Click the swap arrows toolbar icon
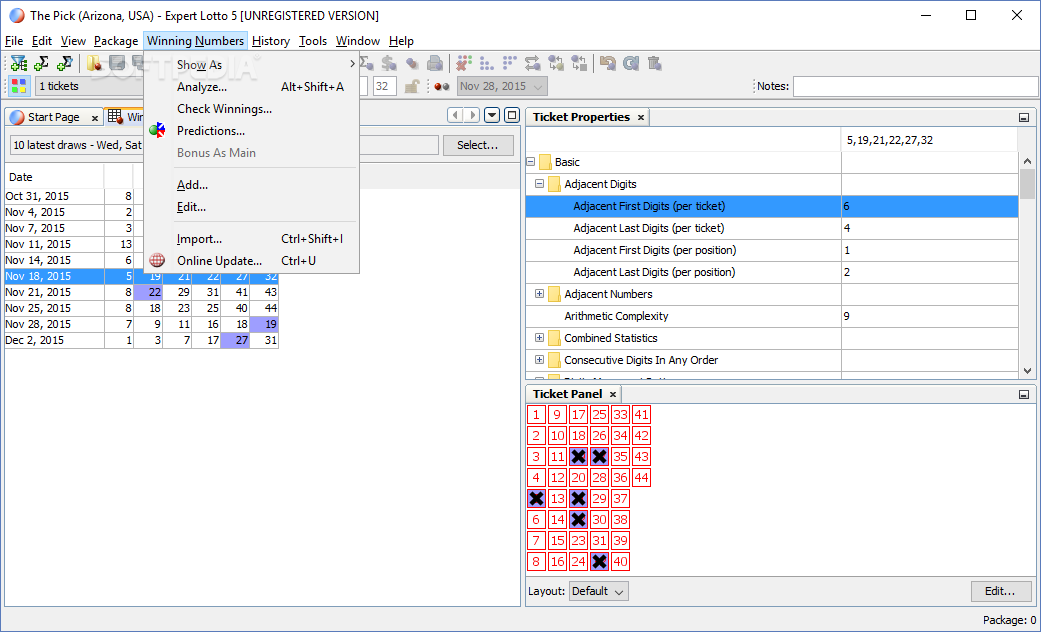Screen dimensions: 1041x632 532,64
